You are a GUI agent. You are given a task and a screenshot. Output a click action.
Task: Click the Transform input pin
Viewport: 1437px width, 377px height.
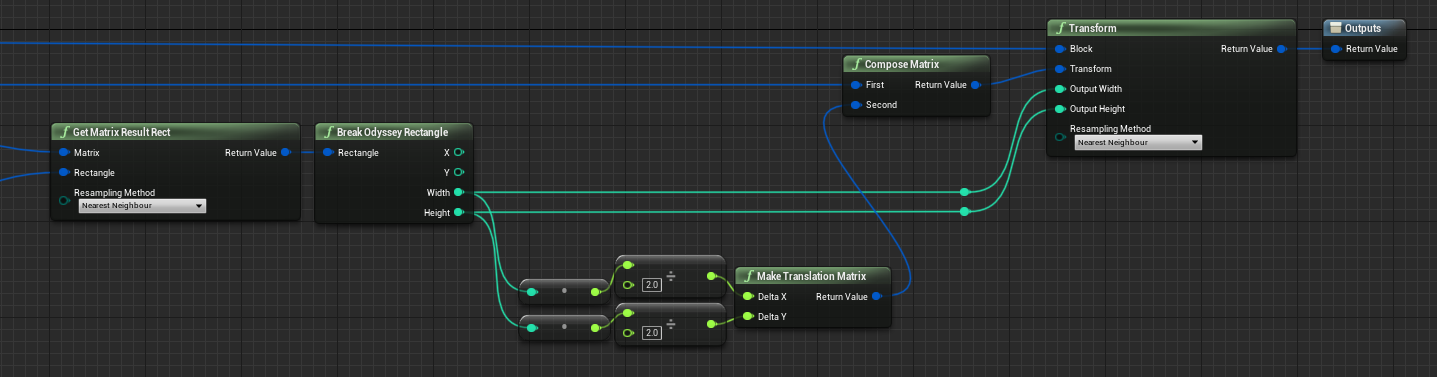(x=1060, y=69)
